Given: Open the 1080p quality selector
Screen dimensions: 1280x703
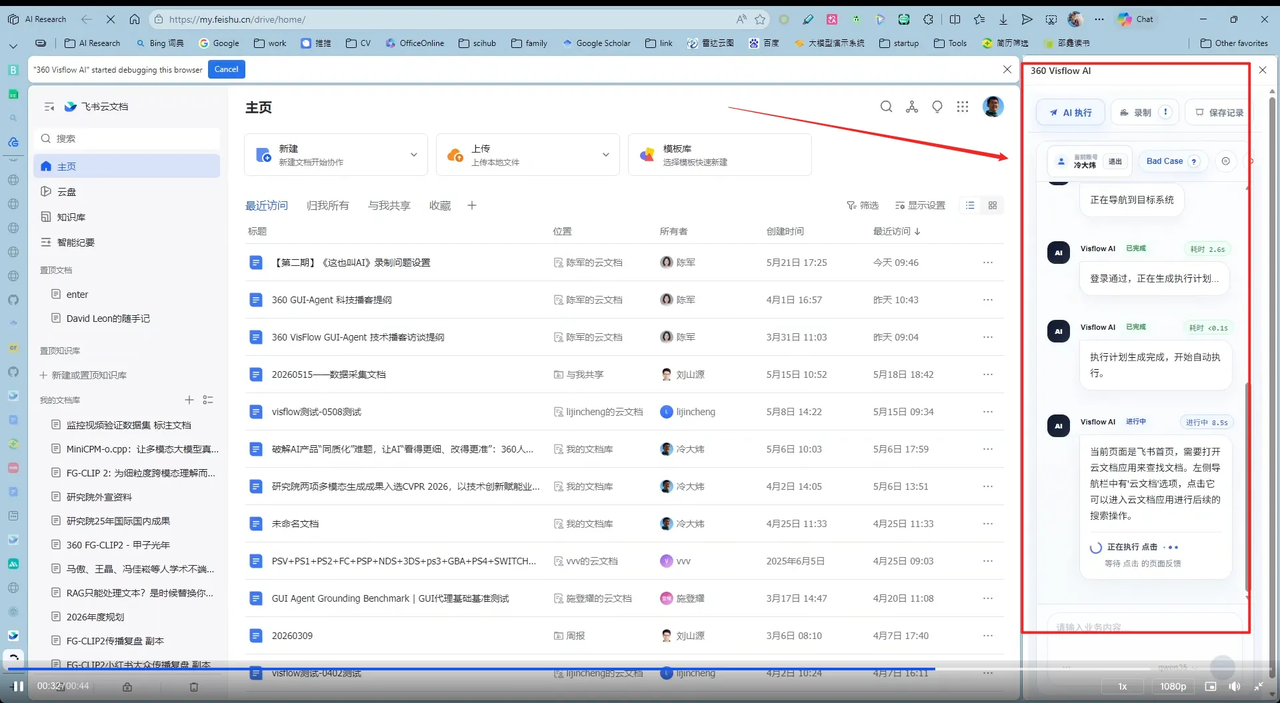Looking at the screenshot, I should coord(1173,686).
